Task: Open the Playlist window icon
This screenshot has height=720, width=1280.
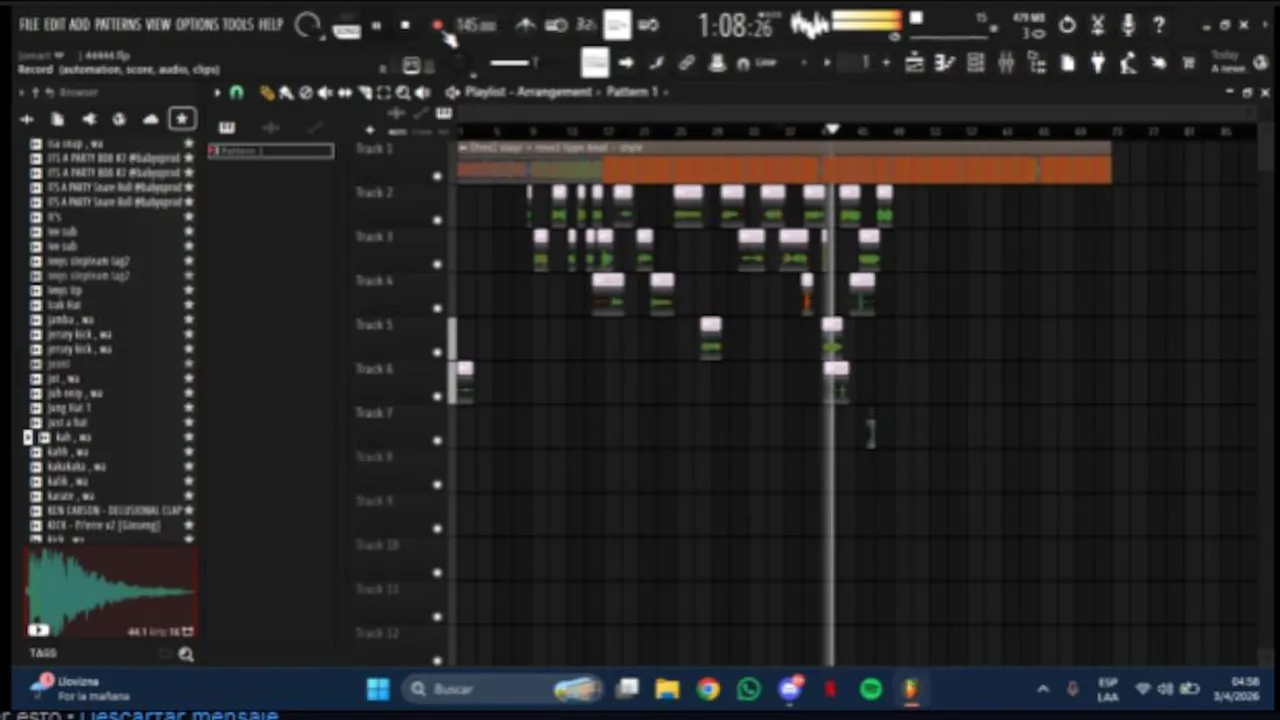Action: (x=914, y=63)
